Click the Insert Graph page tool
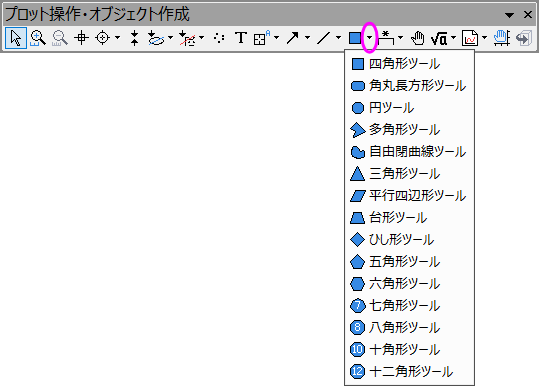 [470, 38]
